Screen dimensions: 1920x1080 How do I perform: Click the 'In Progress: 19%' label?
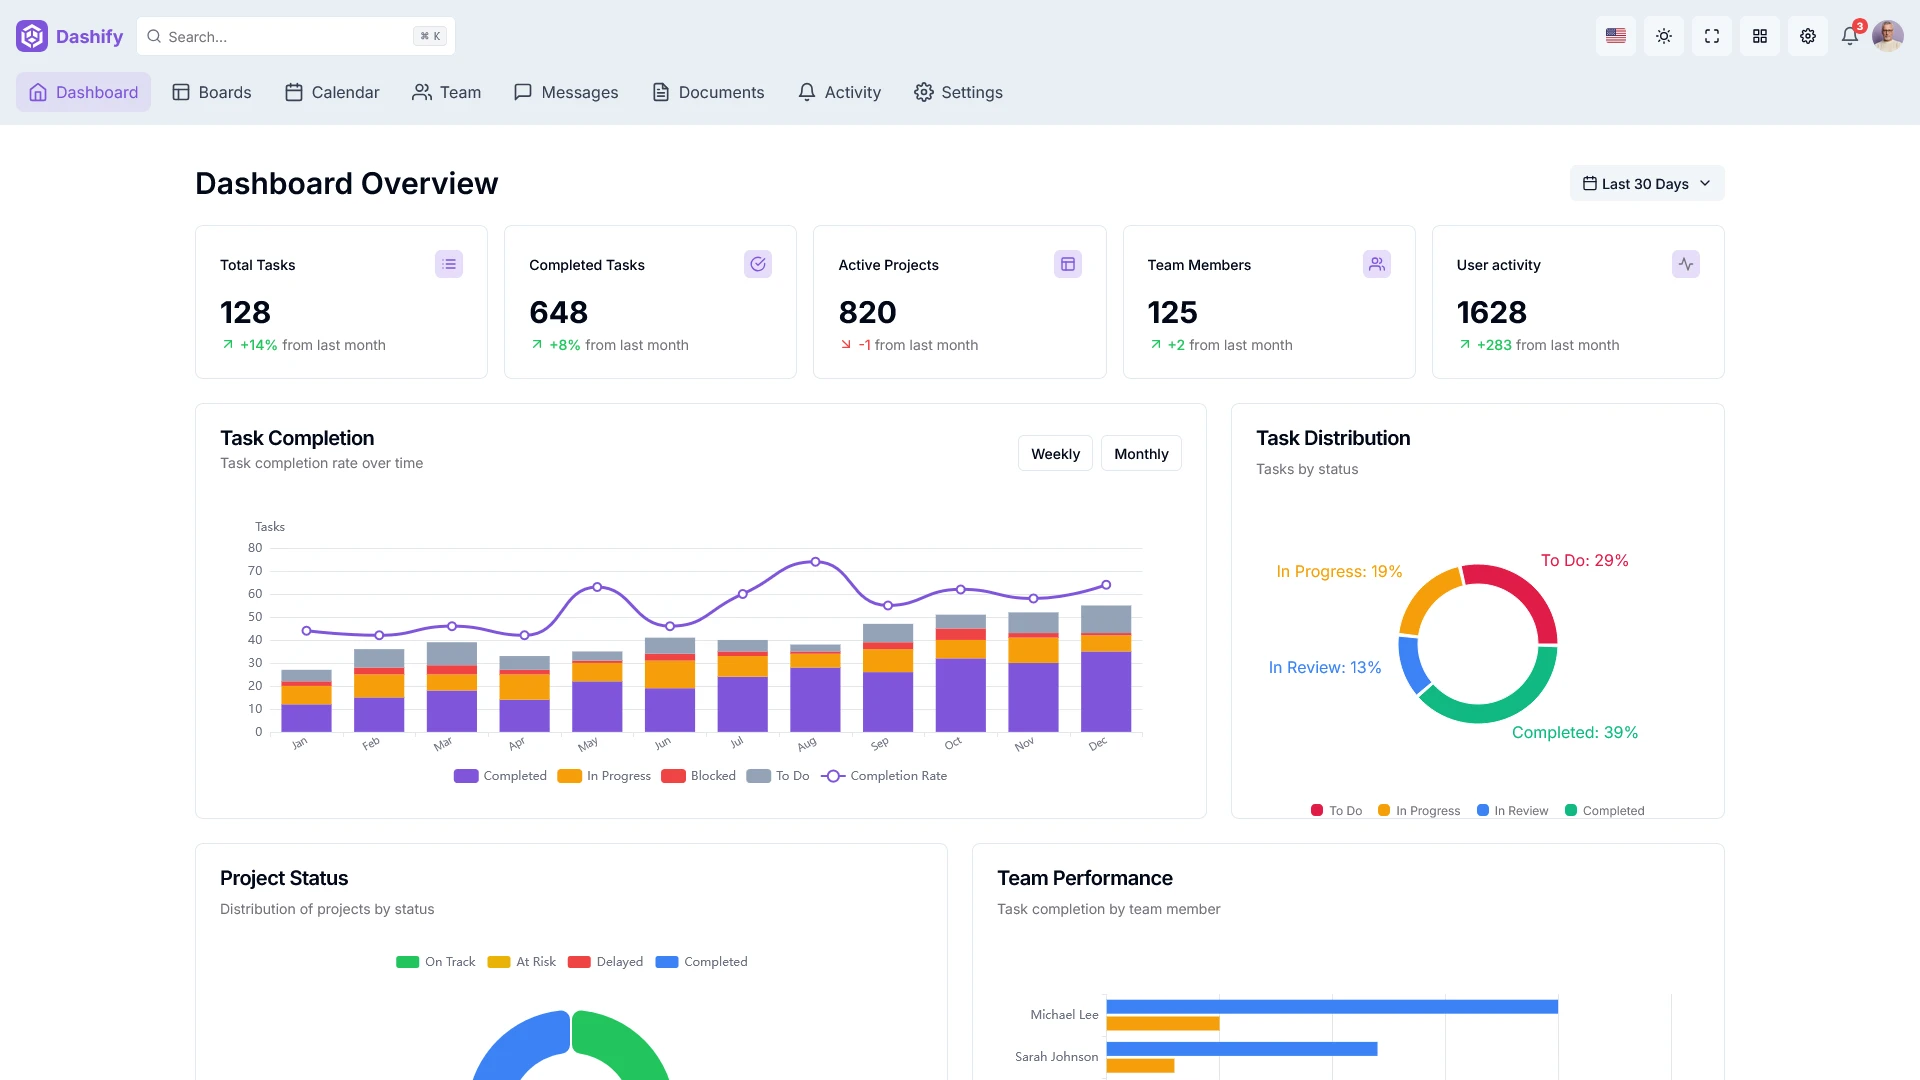(1339, 571)
